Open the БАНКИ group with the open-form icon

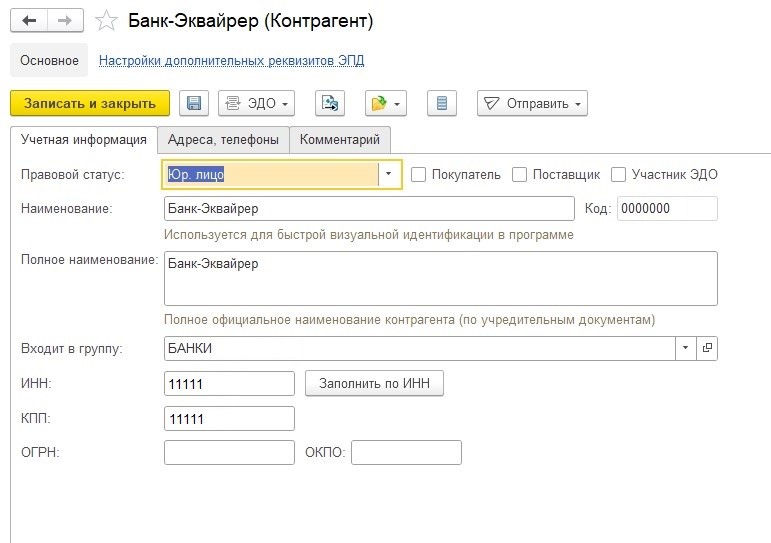[708, 348]
